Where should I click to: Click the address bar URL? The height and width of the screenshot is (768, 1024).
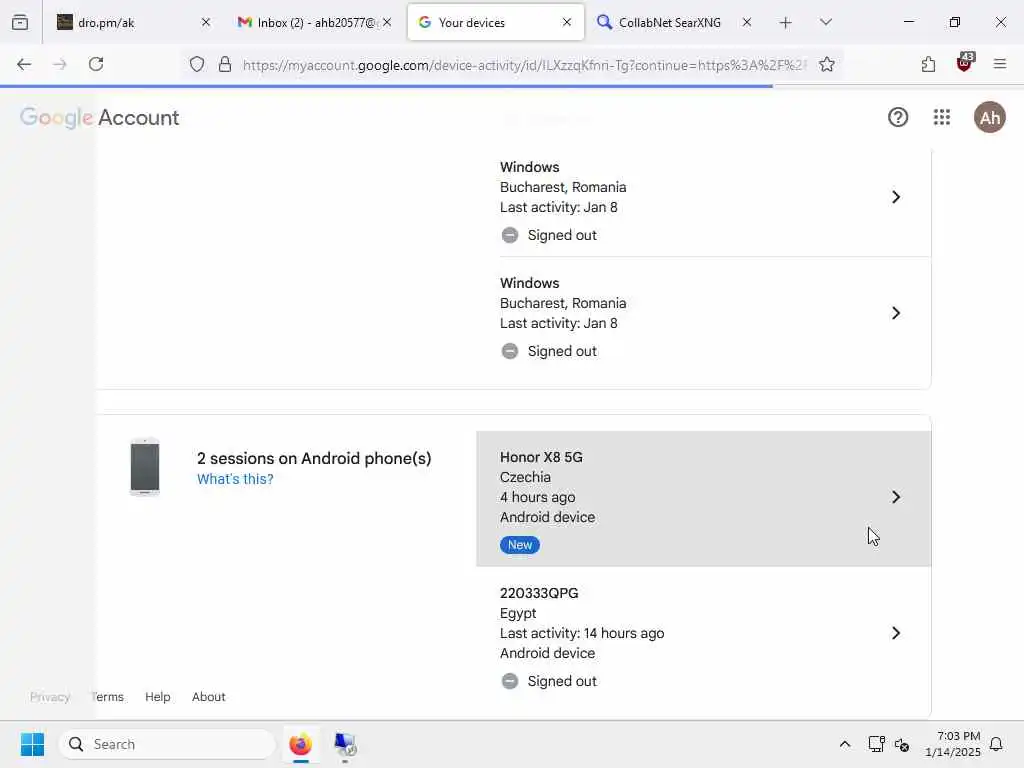pyautogui.click(x=525, y=65)
